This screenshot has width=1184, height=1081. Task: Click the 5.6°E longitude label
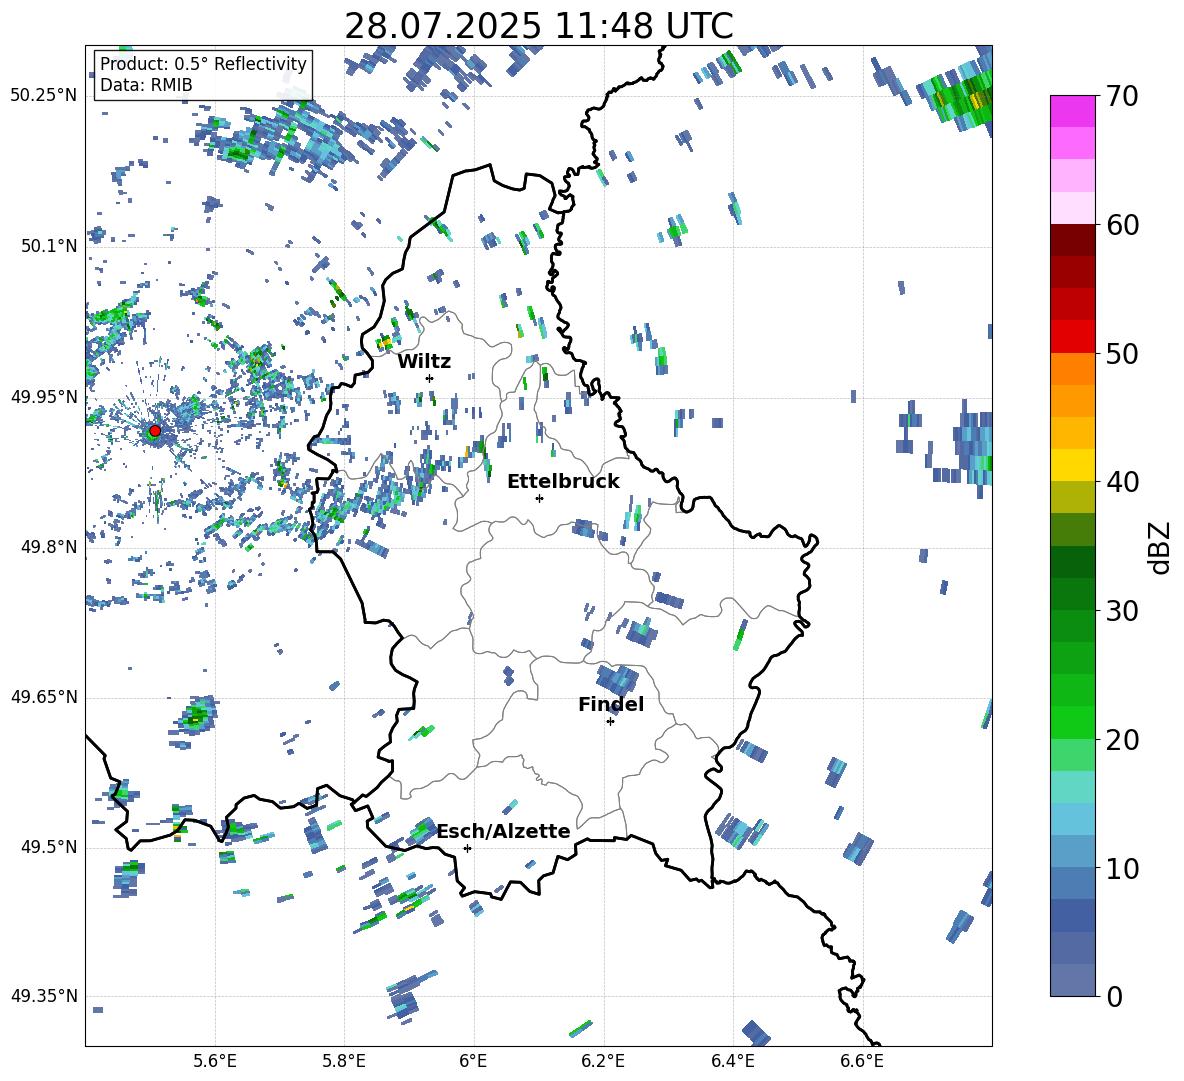pyautogui.click(x=215, y=1061)
